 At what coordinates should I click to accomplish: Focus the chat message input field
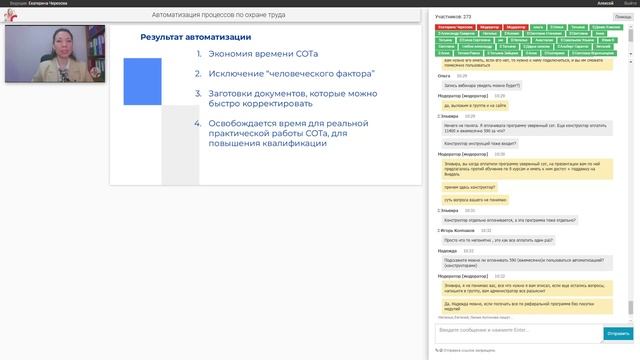click(x=519, y=333)
